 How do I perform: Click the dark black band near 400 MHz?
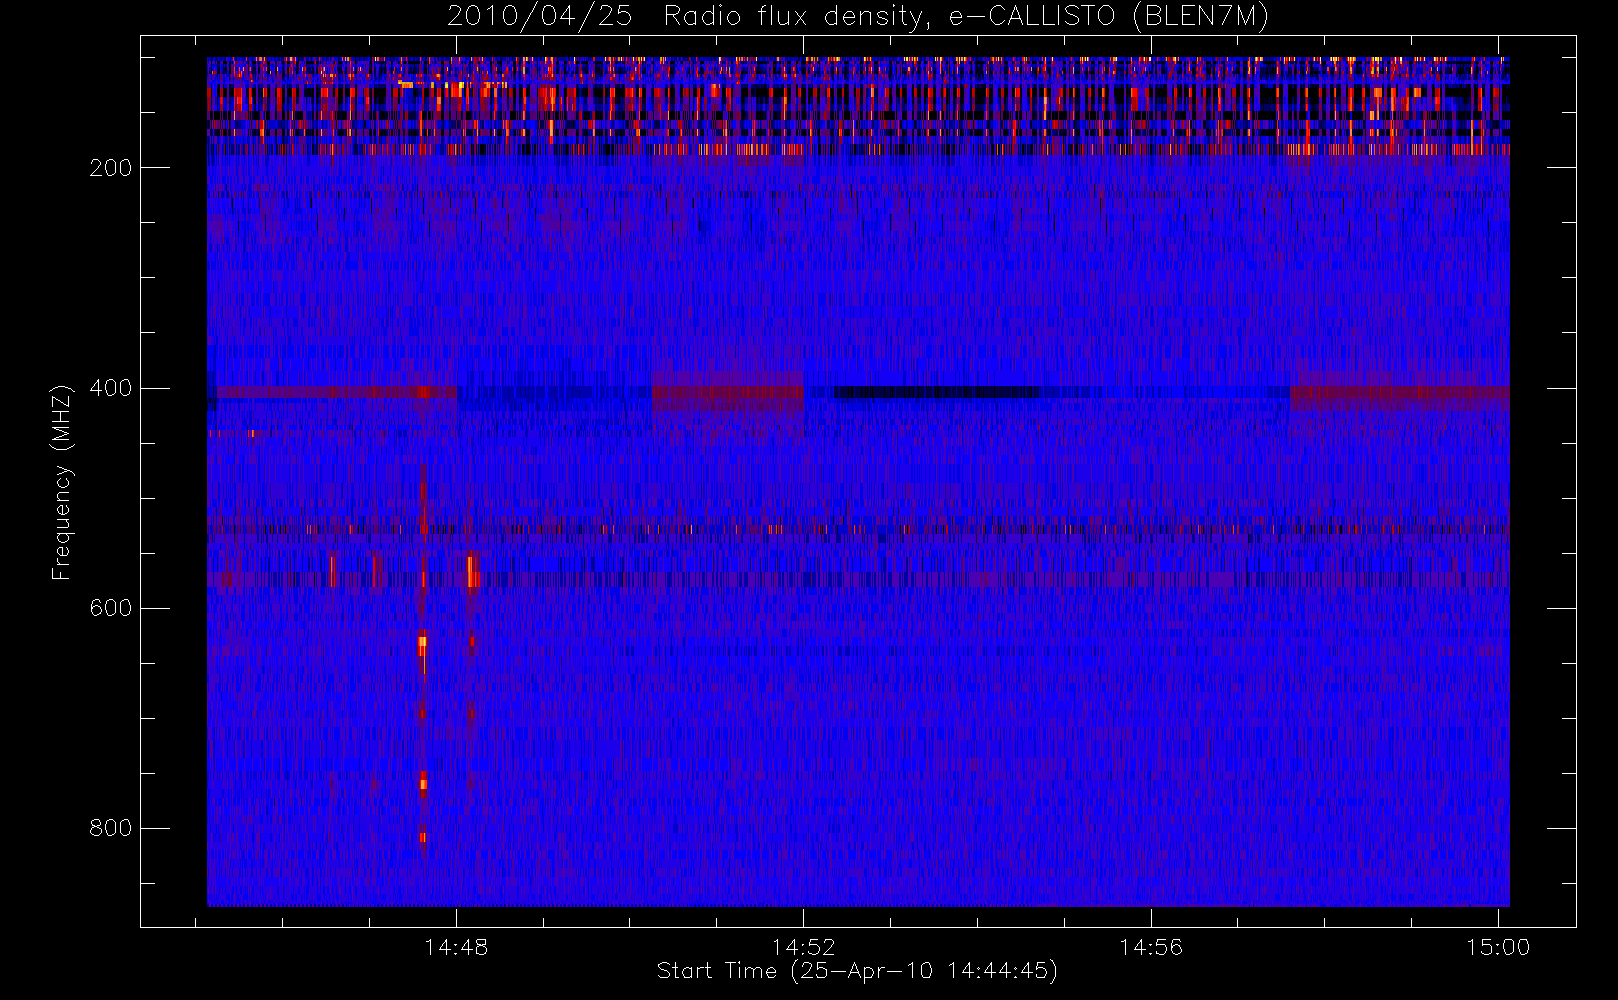click(x=937, y=392)
